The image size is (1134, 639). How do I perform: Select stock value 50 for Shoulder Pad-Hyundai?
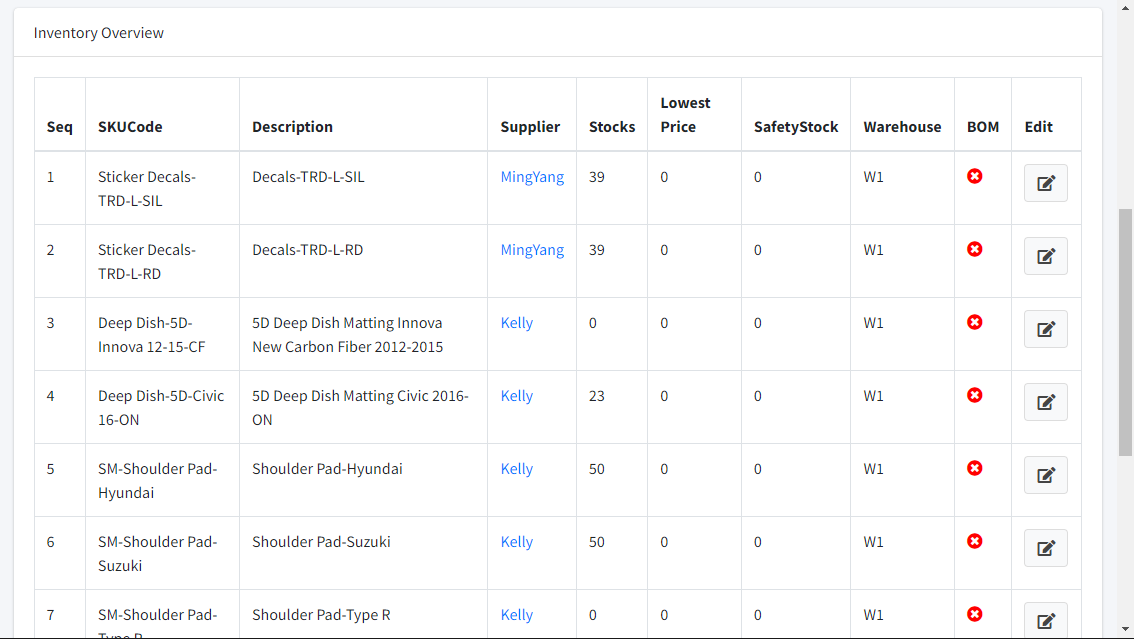(x=597, y=469)
